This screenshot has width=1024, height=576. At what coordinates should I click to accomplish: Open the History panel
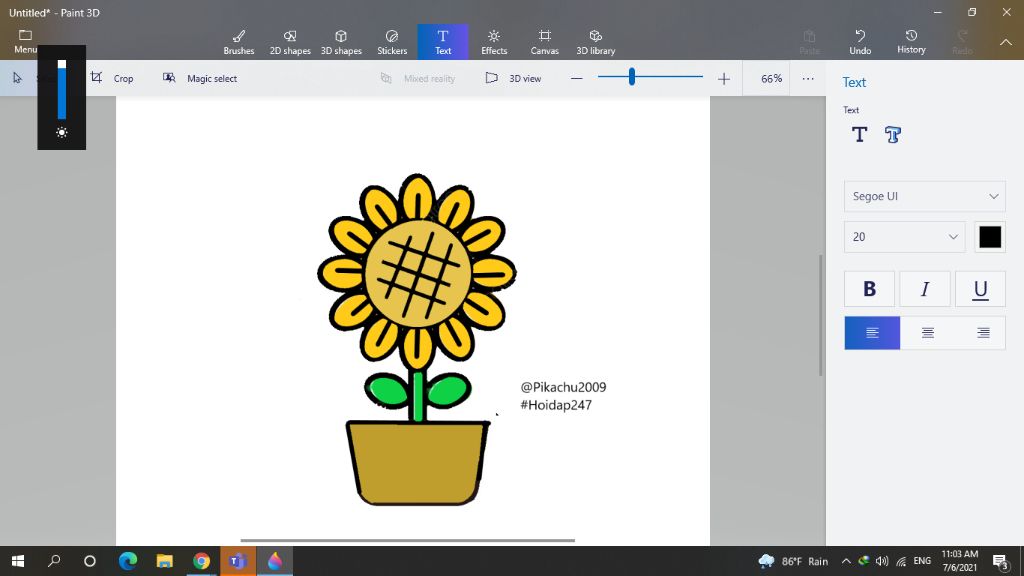(911, 42)
